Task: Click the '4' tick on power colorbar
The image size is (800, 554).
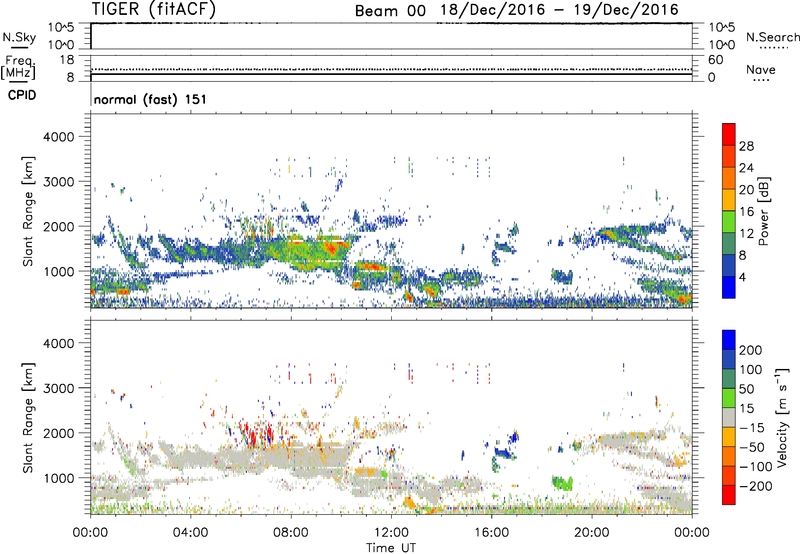Action: pyautogui.click(x=743, y=277)
